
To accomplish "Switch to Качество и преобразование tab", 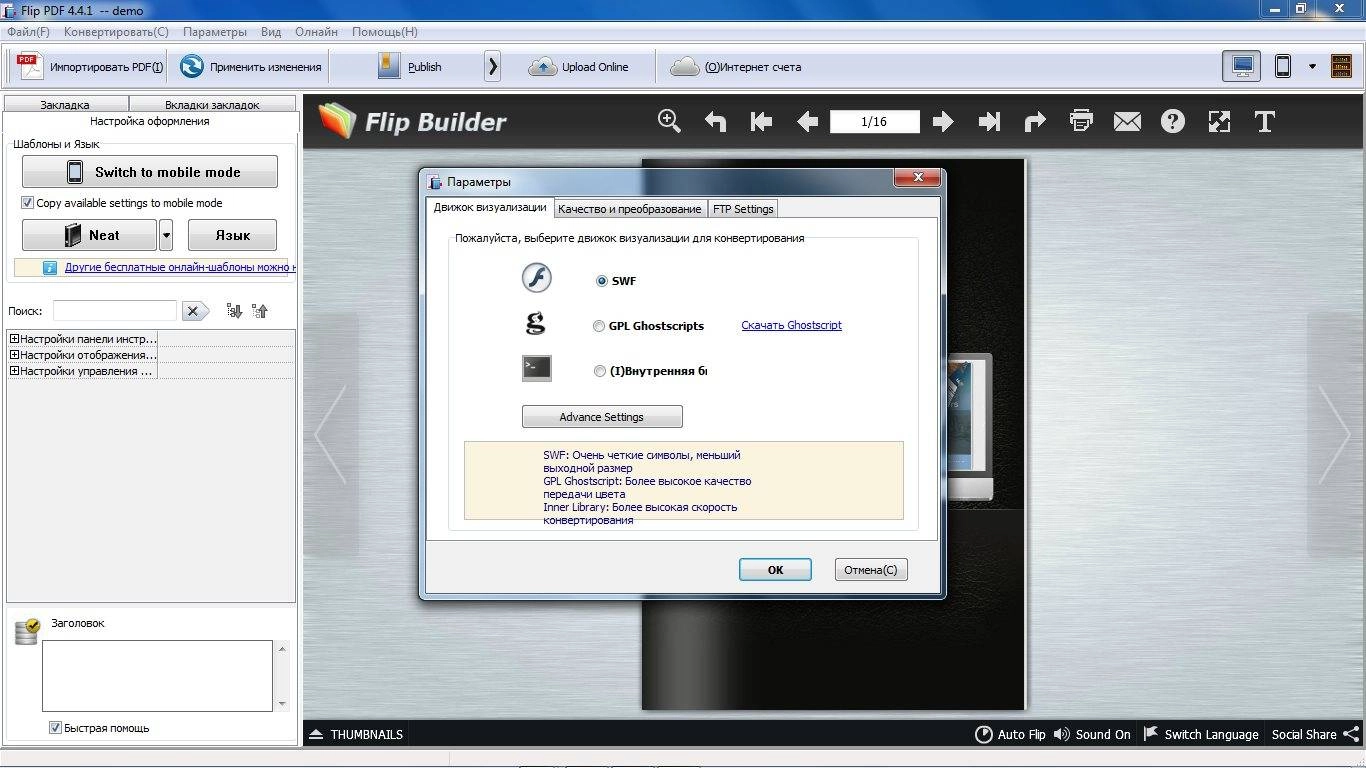I will (x=630, y=209).
